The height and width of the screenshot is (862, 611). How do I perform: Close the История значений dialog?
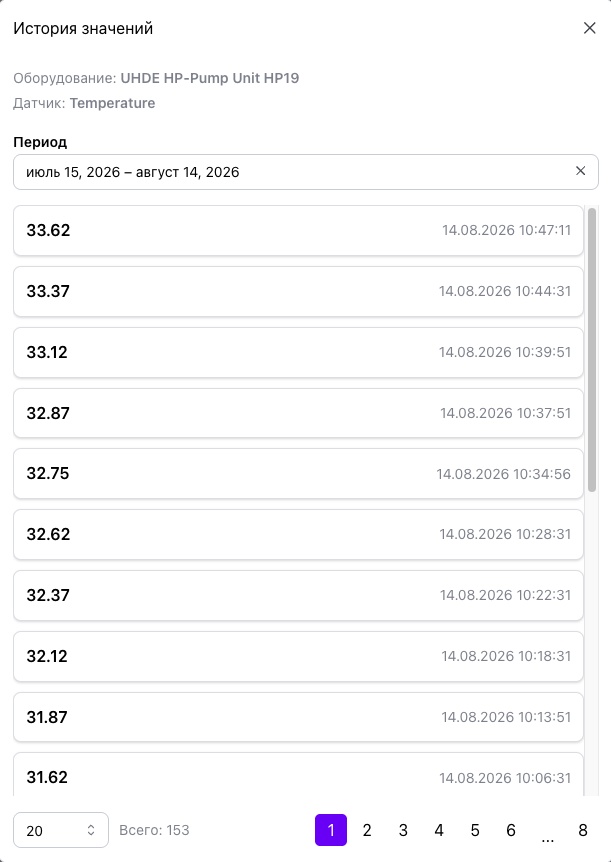coord(590,28)
